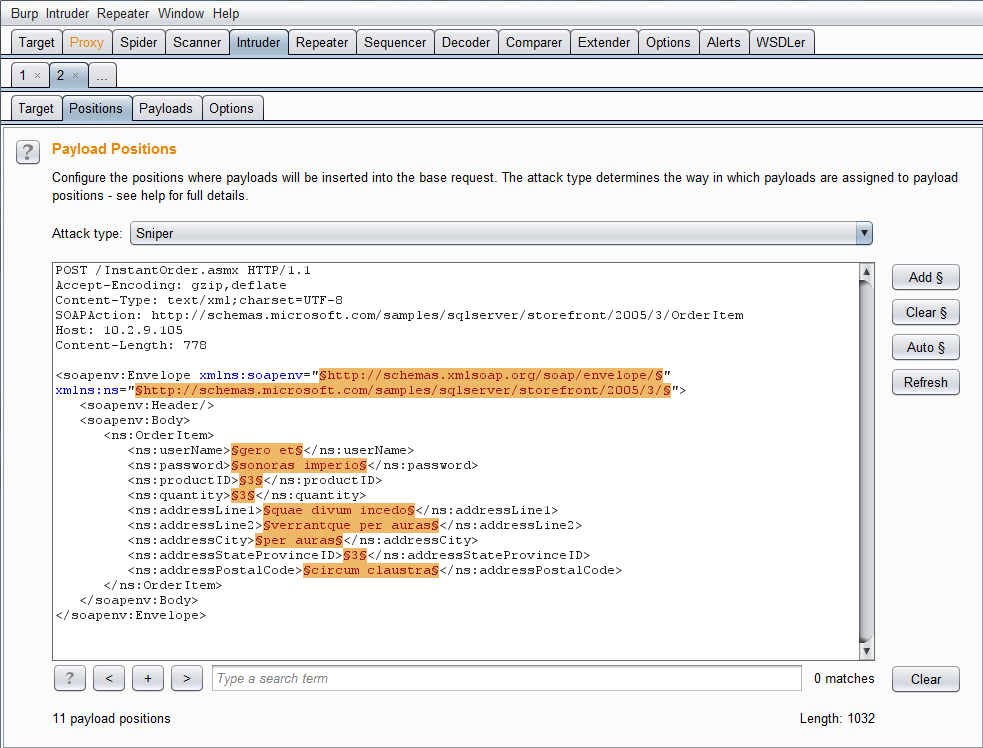Switch to the WSDLer tab
The image size is (983, 748).
point(781,43)
